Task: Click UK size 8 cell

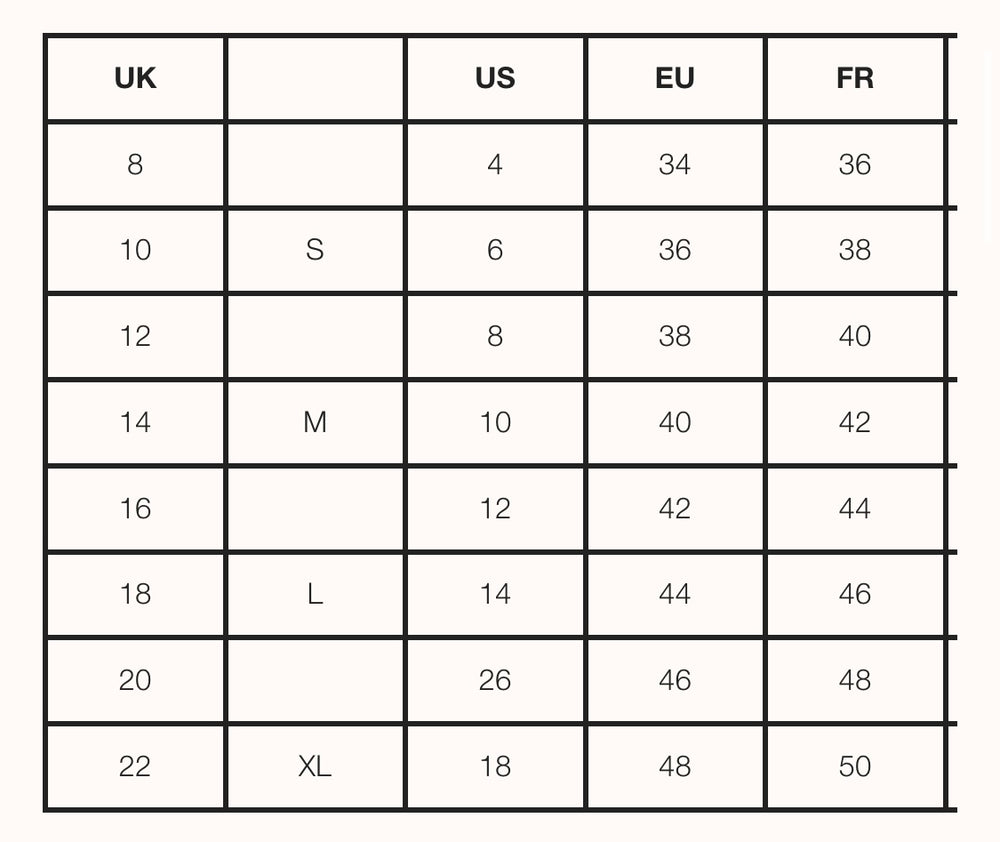Action: 135,164
